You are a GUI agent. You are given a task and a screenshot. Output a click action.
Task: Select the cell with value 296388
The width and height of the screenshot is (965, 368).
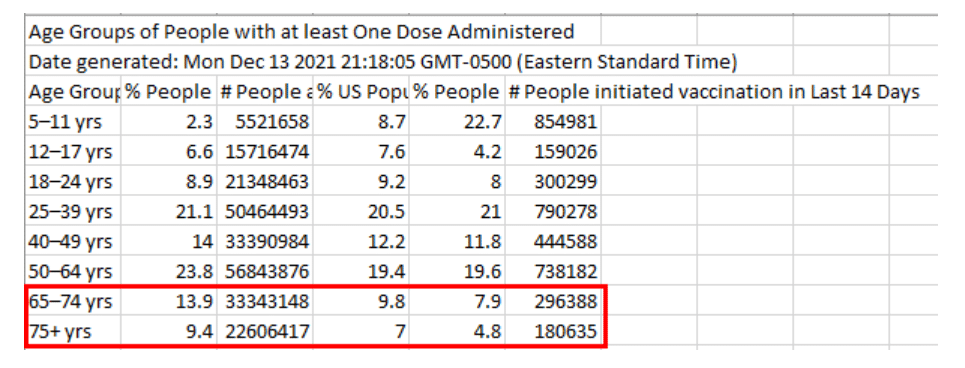pyautogui.click(x=553, y=302)
